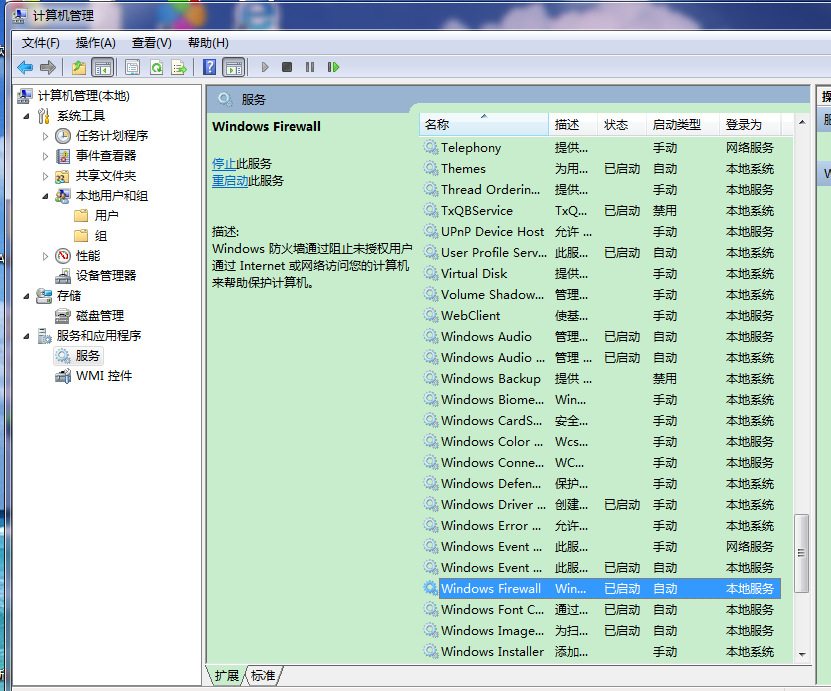Restart service with the restart icon
The height and width of the screenshot is (691, 831).
pyautogui.click(x=333, y=67)
